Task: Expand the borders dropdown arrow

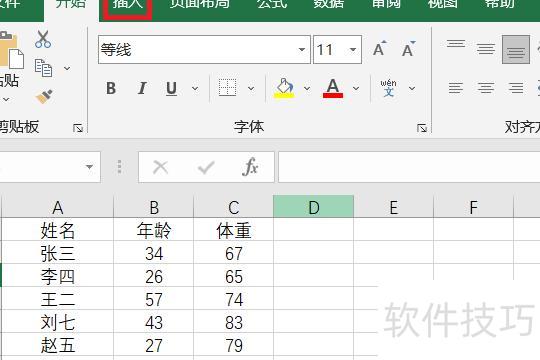Action: 251,89
